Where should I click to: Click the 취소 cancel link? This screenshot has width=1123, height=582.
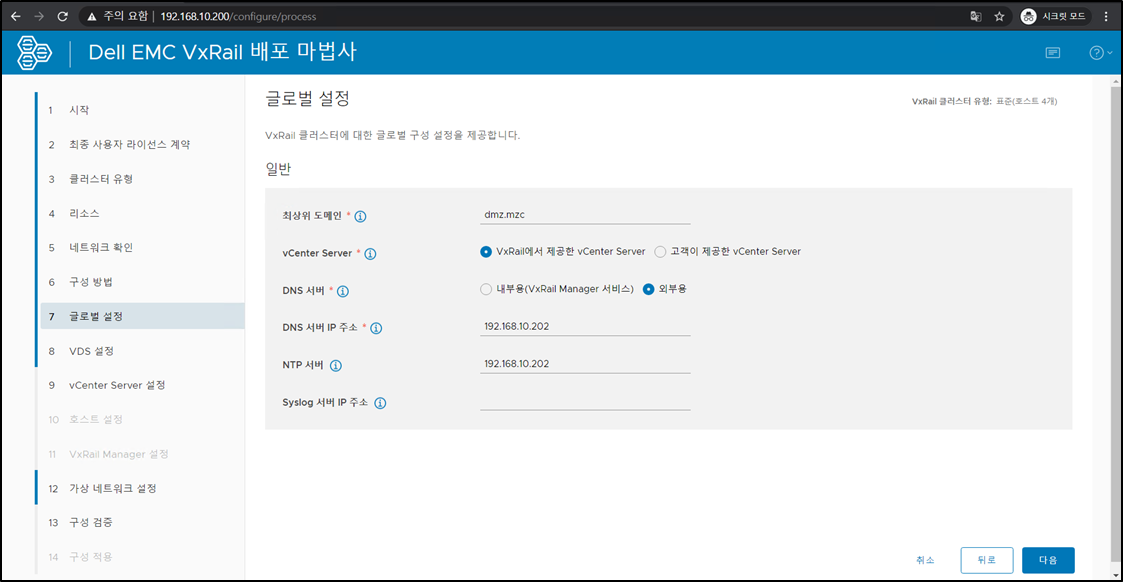(925, 560)
